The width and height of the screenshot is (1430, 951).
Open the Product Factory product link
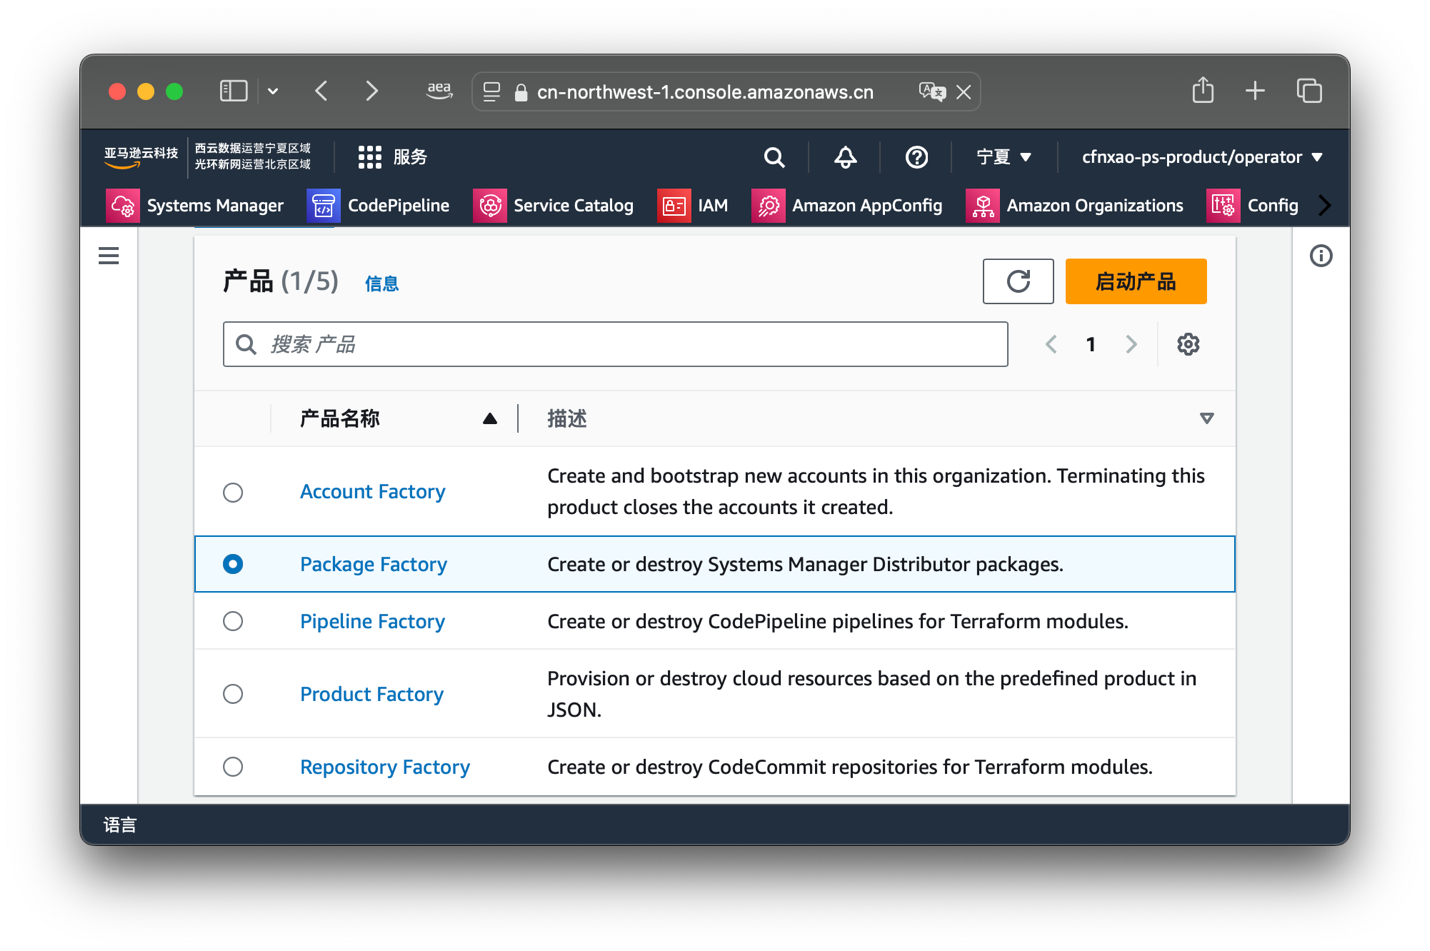click(372, 694)
